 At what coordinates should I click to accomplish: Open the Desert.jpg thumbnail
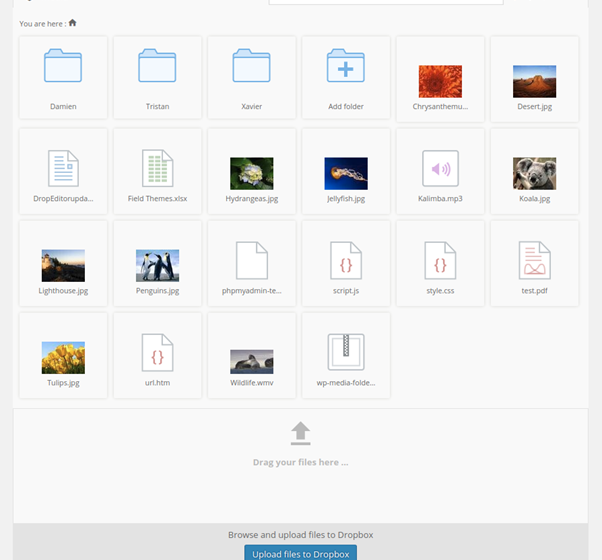point(534,81)
